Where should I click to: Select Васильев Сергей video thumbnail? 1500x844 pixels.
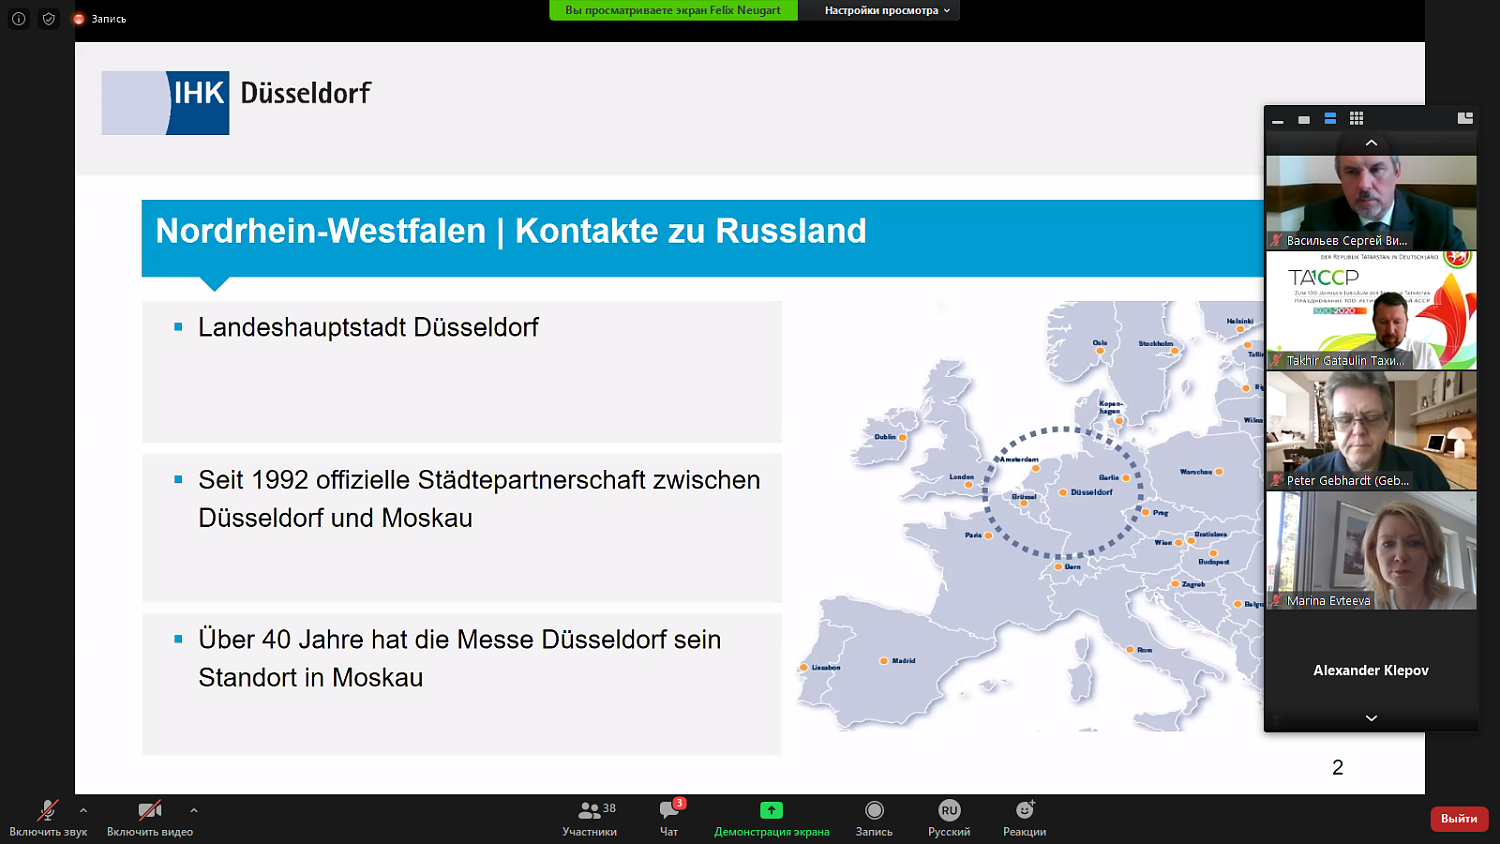tap(1371, 202)
